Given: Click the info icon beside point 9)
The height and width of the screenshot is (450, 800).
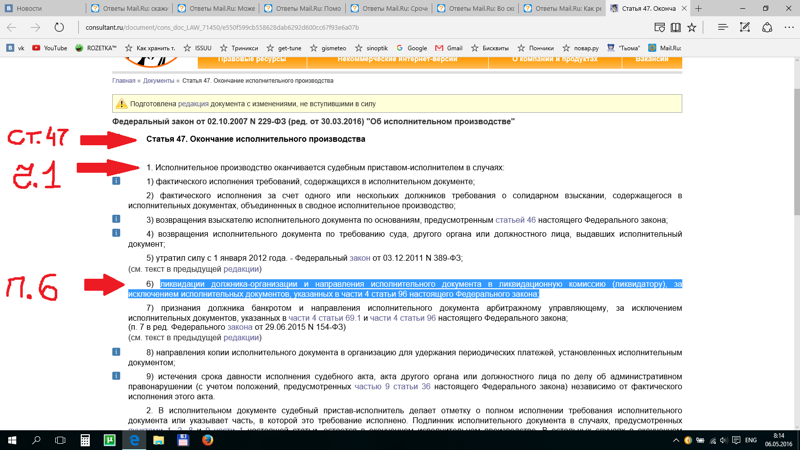Looking at the screenshot, I should coord(116,376).
